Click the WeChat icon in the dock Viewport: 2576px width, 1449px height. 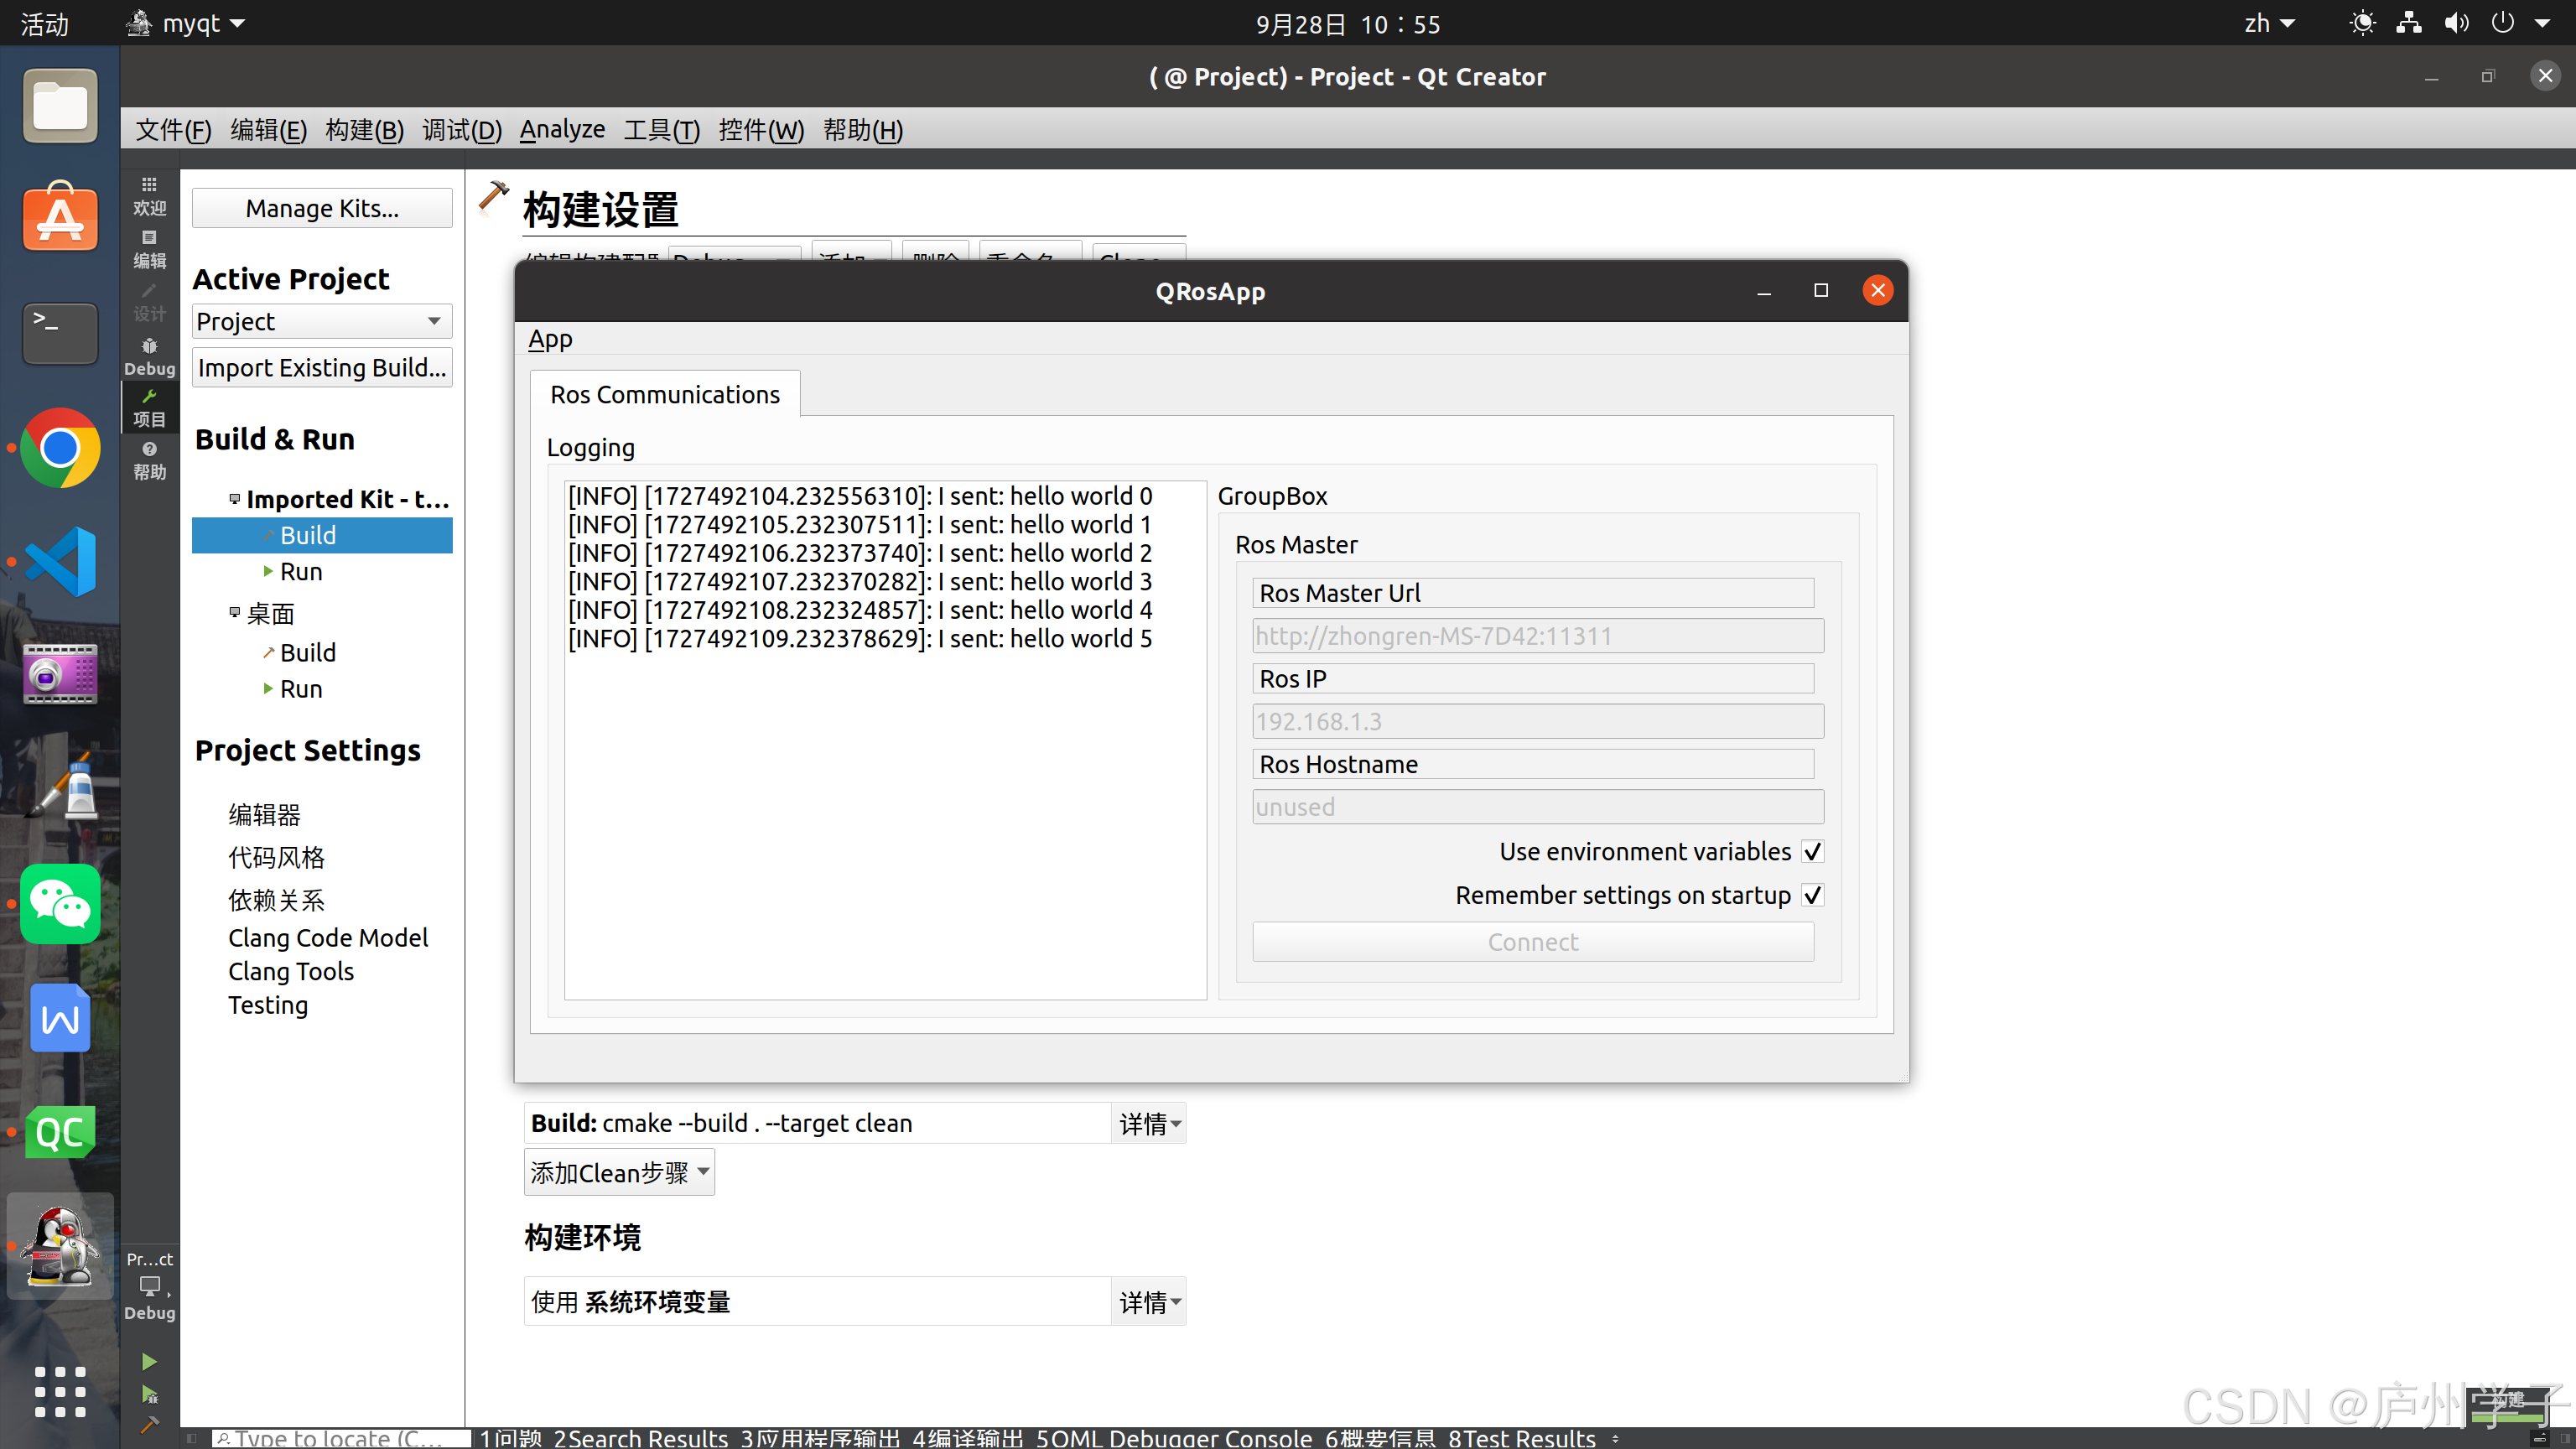(60, 902)
